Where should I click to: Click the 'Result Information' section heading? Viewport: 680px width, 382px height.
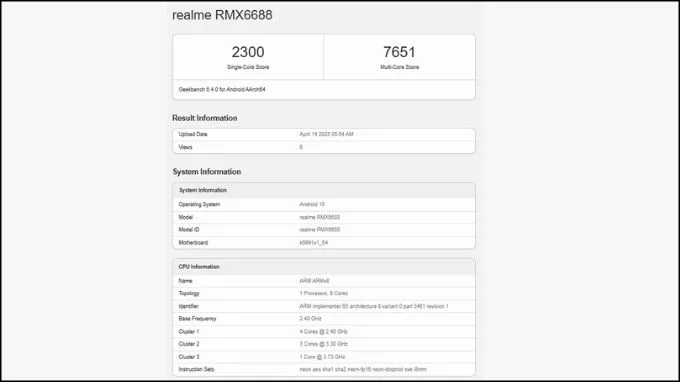[x=205, y=118]
